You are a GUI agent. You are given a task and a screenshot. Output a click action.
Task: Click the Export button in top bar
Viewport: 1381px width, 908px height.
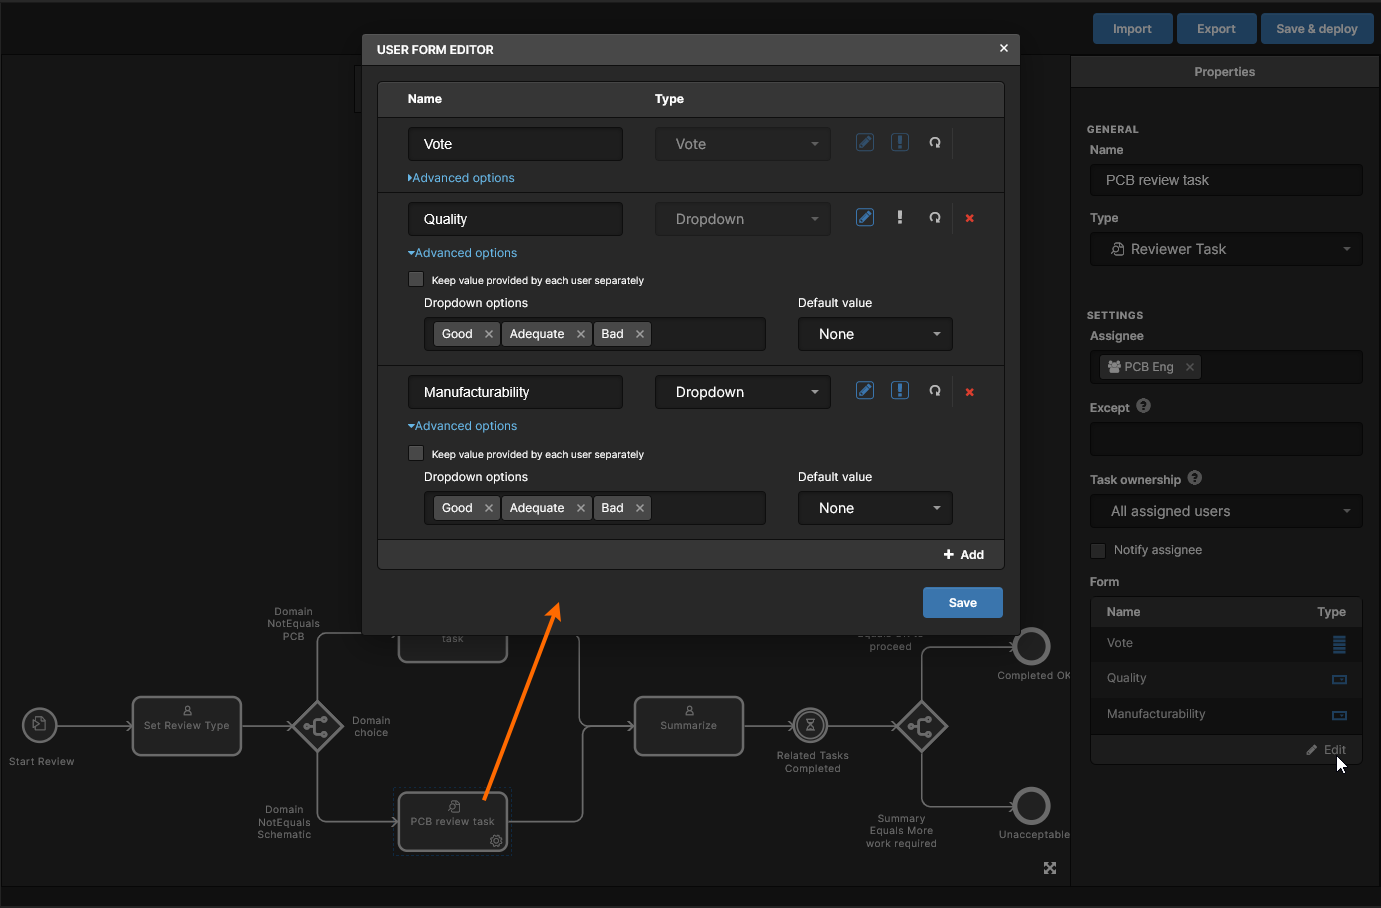point(1216,29)
